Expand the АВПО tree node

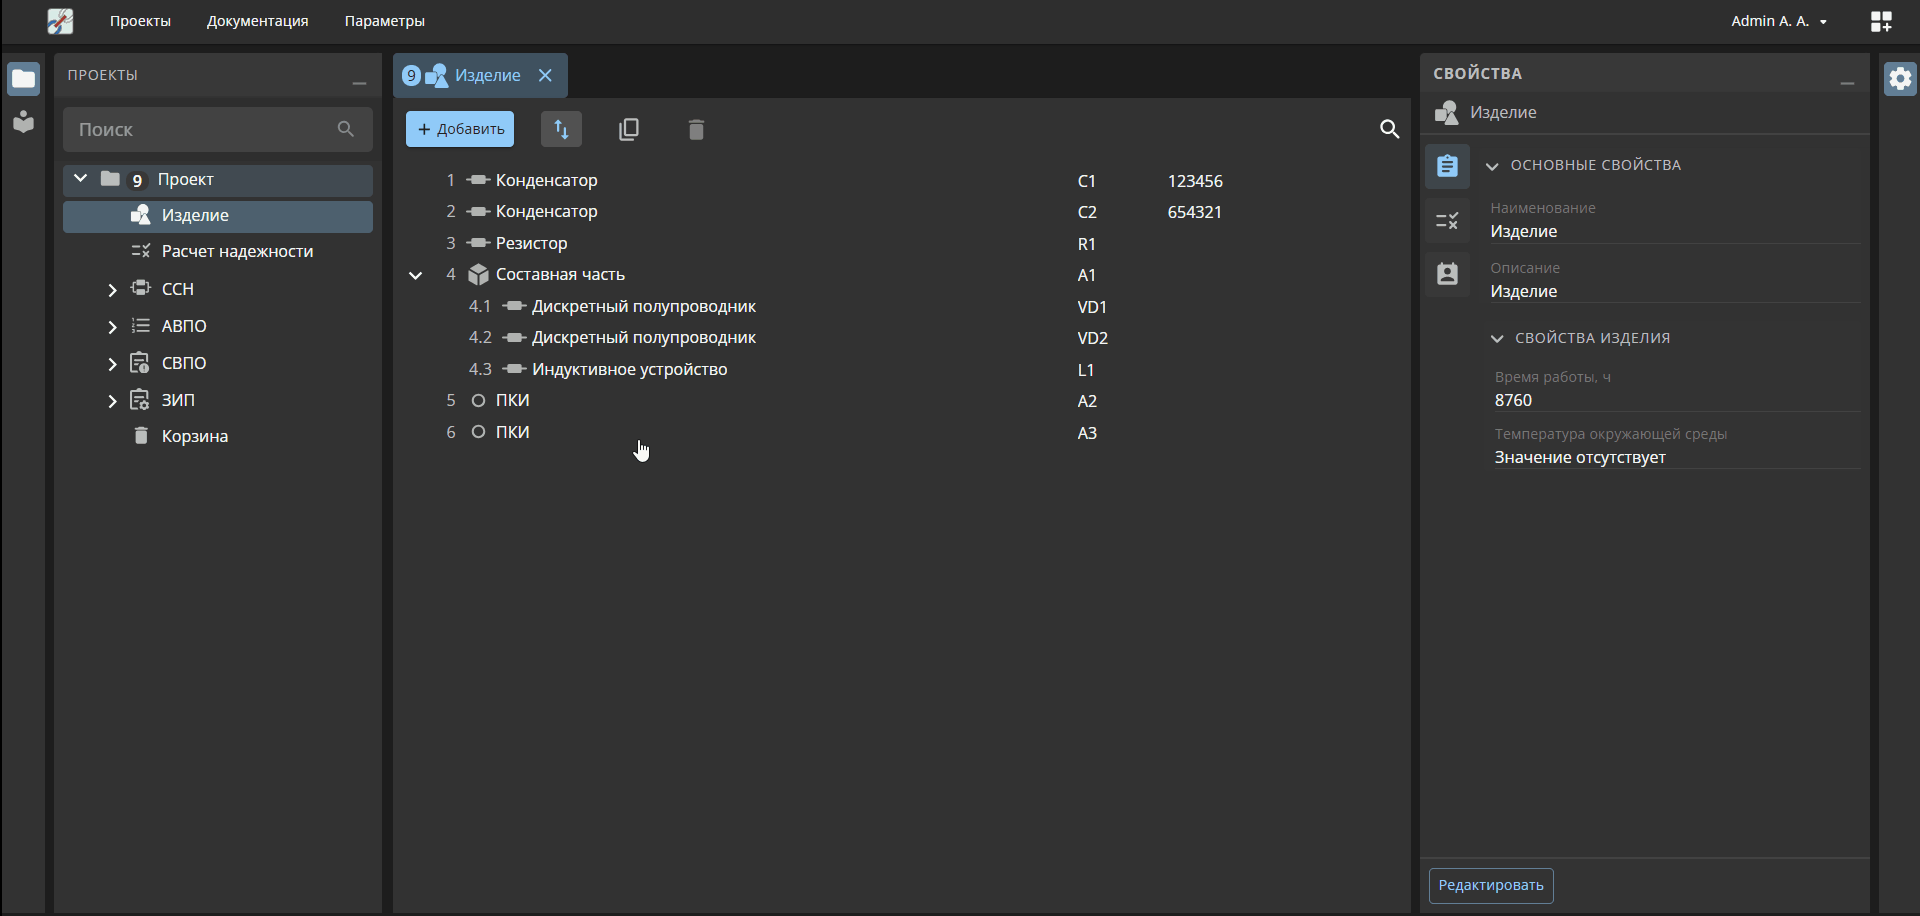[x=112, y=327]
